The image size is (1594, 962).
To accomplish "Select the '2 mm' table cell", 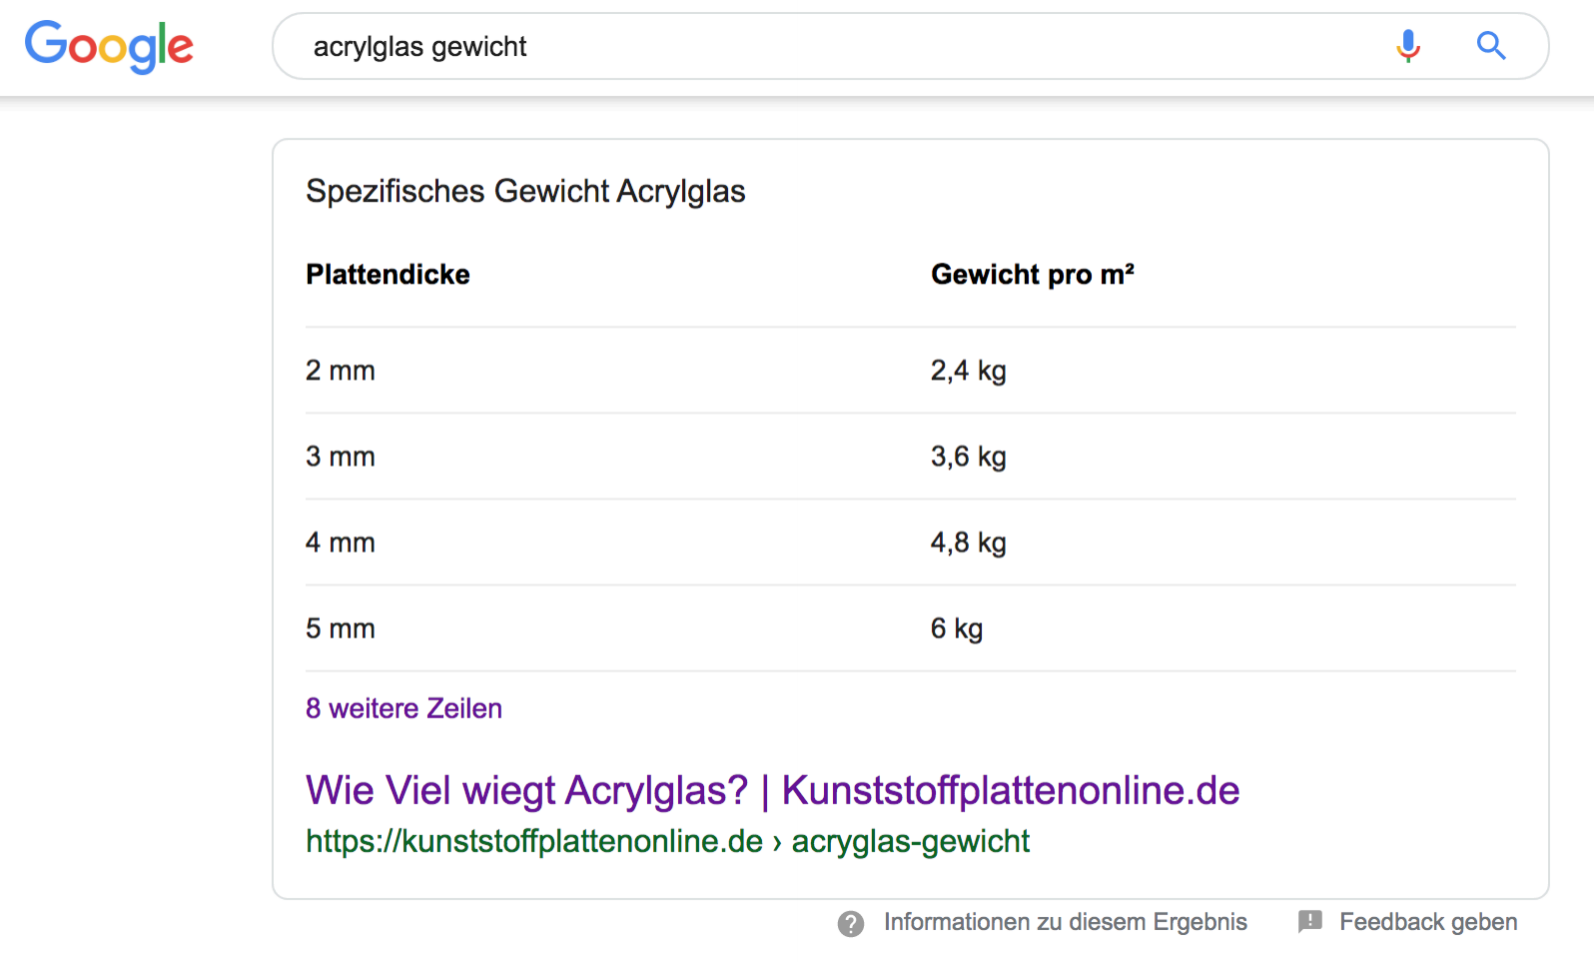I will 340,371.
